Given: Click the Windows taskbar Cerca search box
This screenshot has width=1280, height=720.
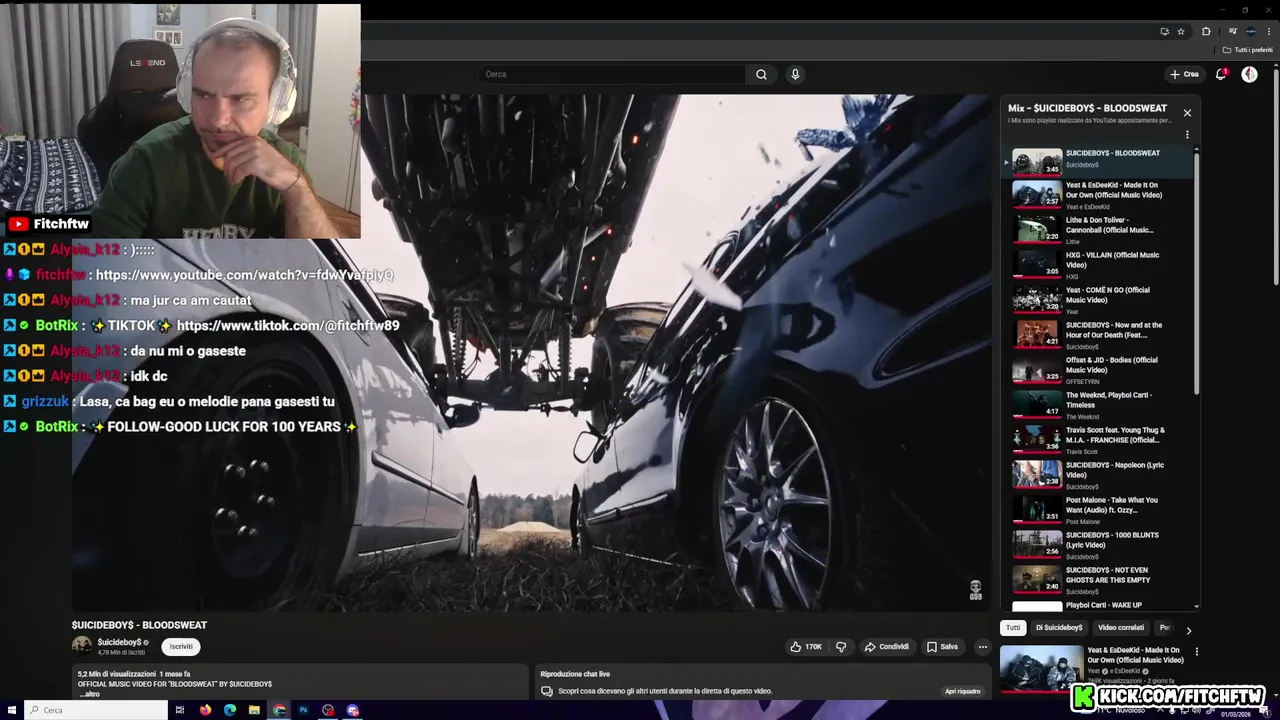Looking at the screenshot, I should click(x=96, y=710).
